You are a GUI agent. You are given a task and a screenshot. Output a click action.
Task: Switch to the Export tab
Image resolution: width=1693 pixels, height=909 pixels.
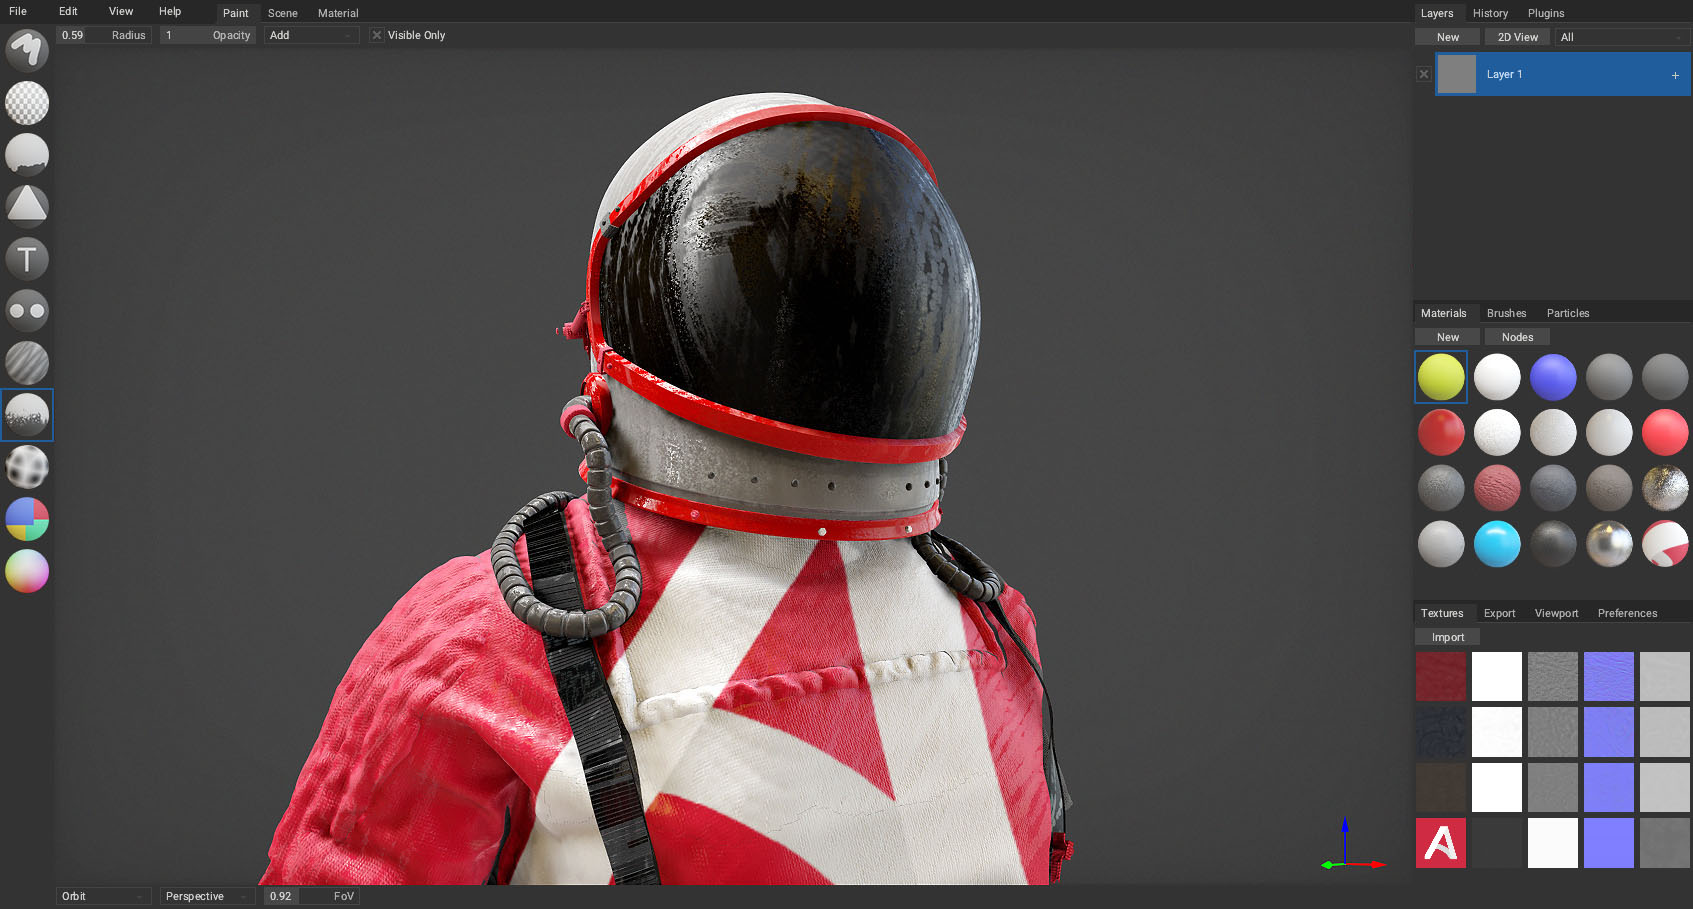coord(1499,613)
